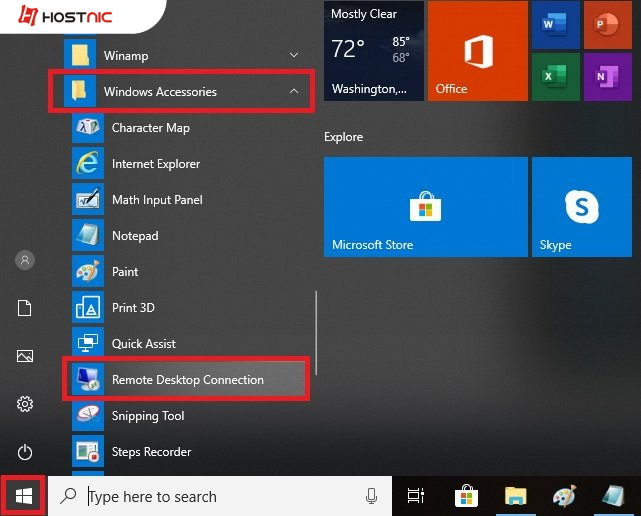Image resolution: width=641 pixels, height=516 pixels.
Task: Open Task View on taskbar
Action: tap(416, 496)
